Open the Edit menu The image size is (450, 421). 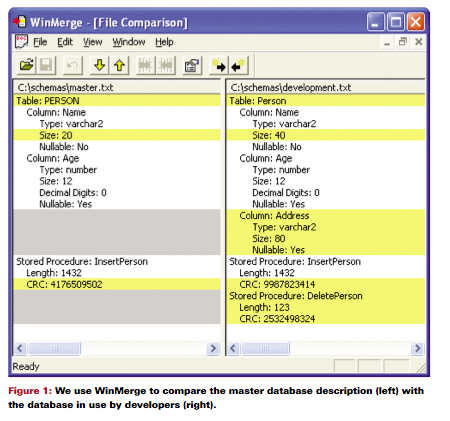coord(65,42)
